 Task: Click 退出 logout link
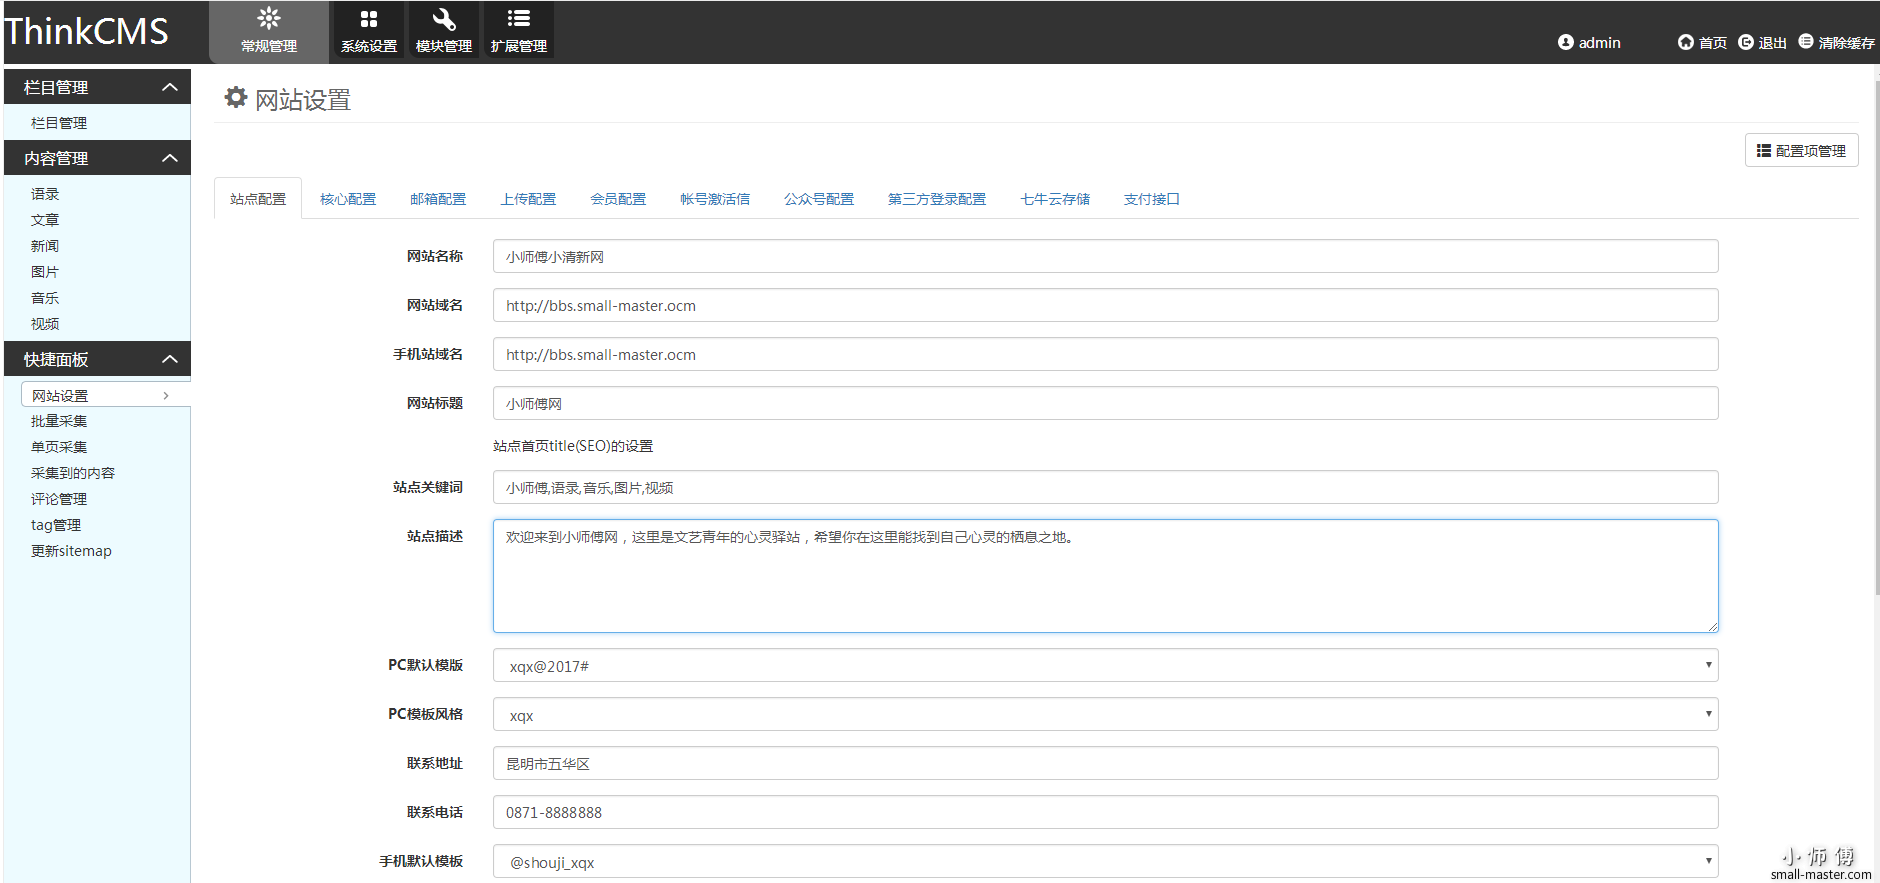[x=1762, y=42]
